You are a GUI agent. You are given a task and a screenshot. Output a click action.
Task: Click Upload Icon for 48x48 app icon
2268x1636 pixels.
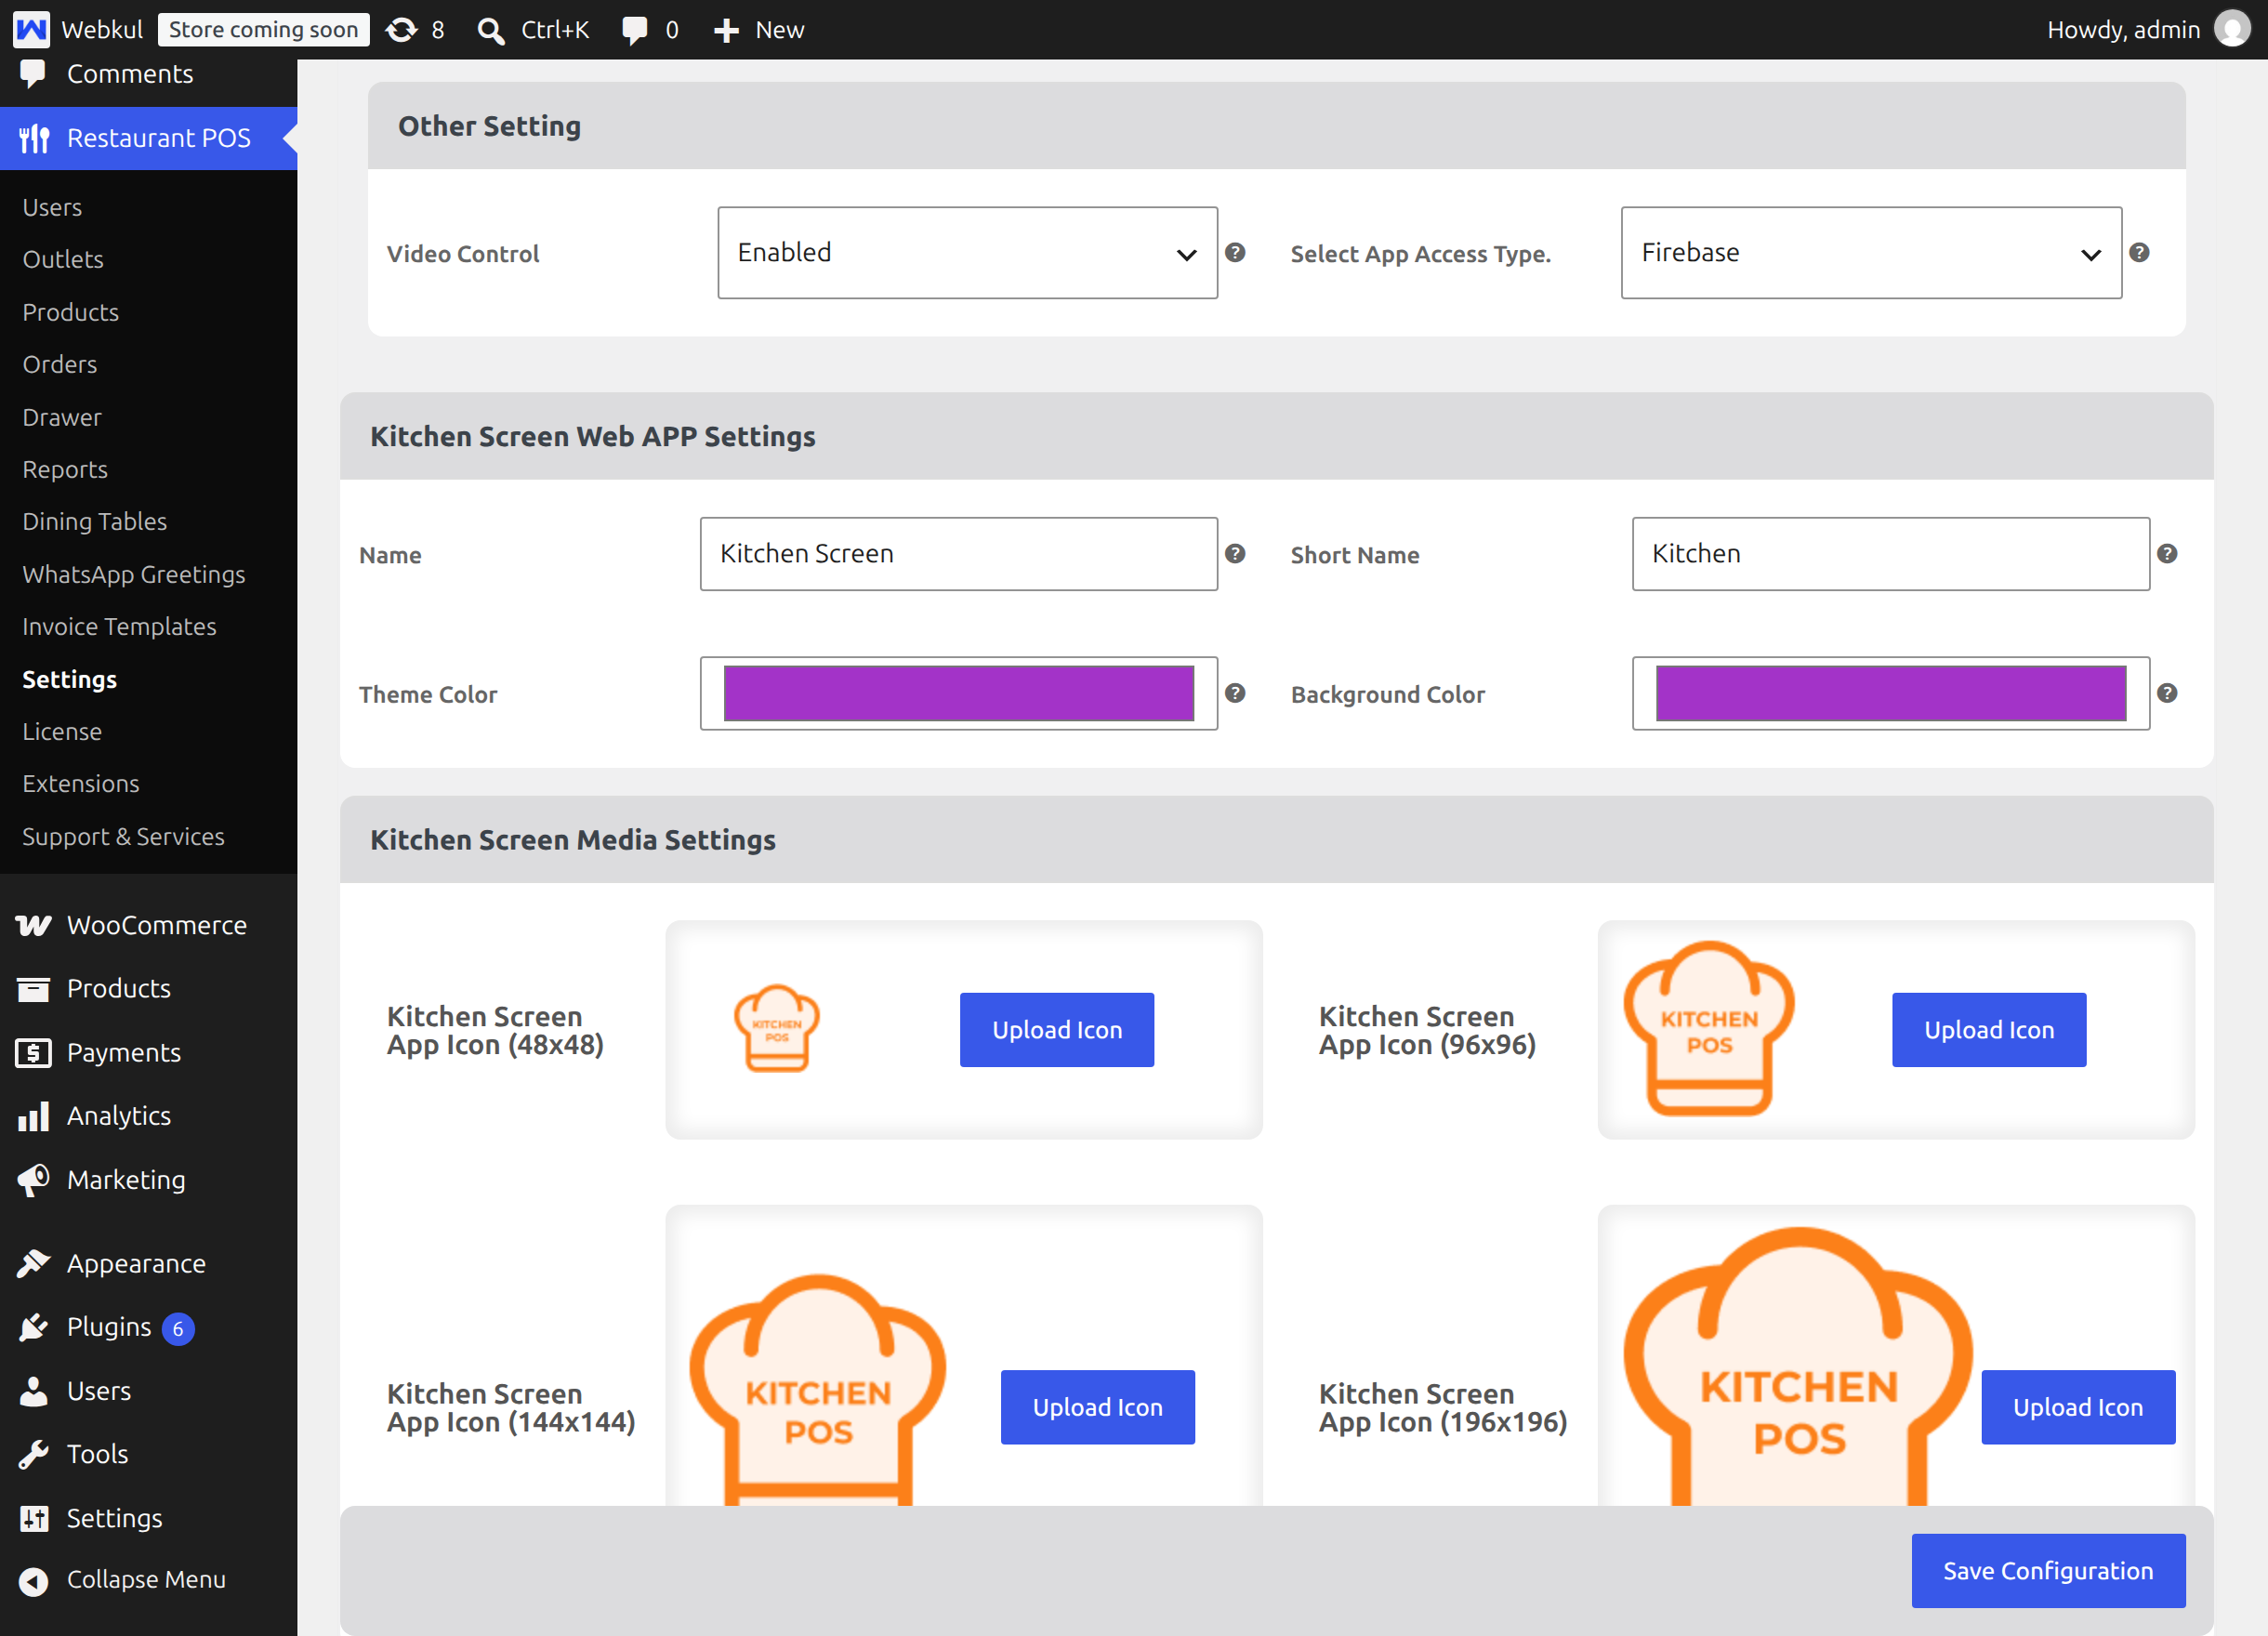1057,1030
